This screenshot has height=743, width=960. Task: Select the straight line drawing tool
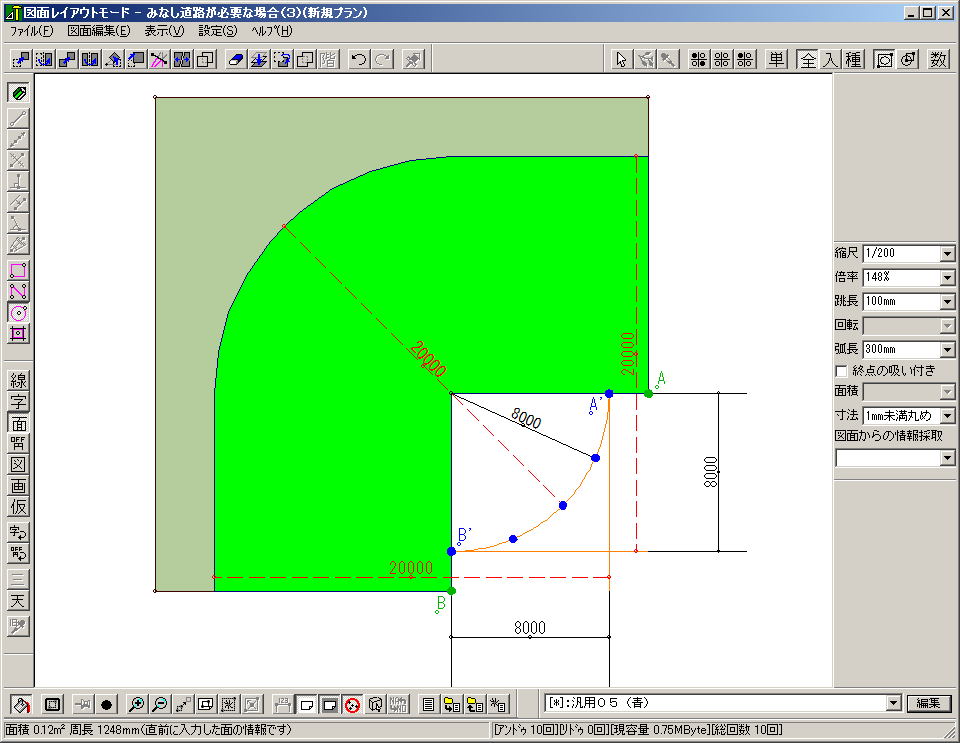pos(18,118)
